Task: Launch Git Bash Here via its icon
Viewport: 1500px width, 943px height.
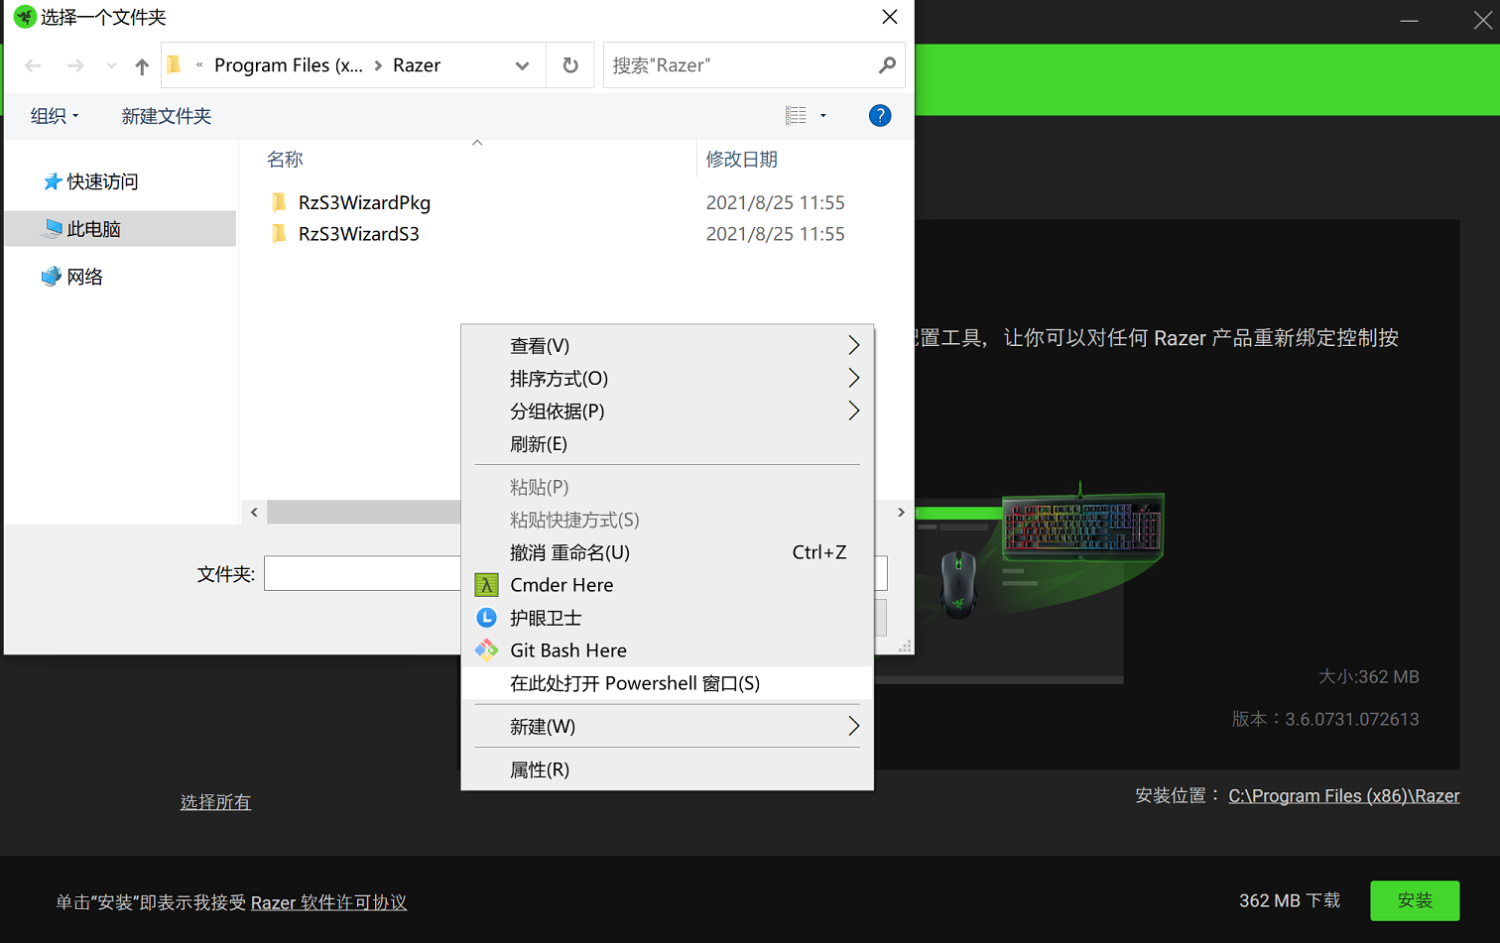Action: pos(487,650)
